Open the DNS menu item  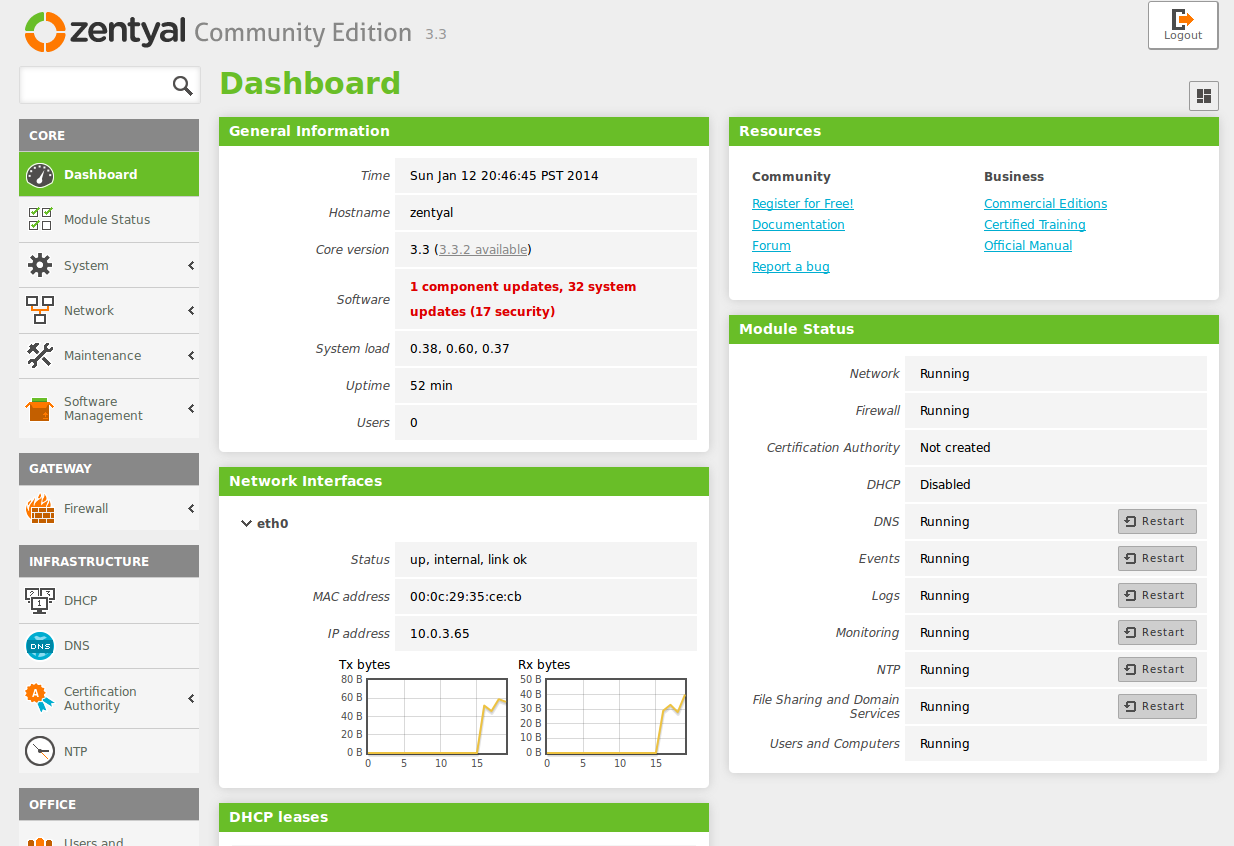(109, 646)
